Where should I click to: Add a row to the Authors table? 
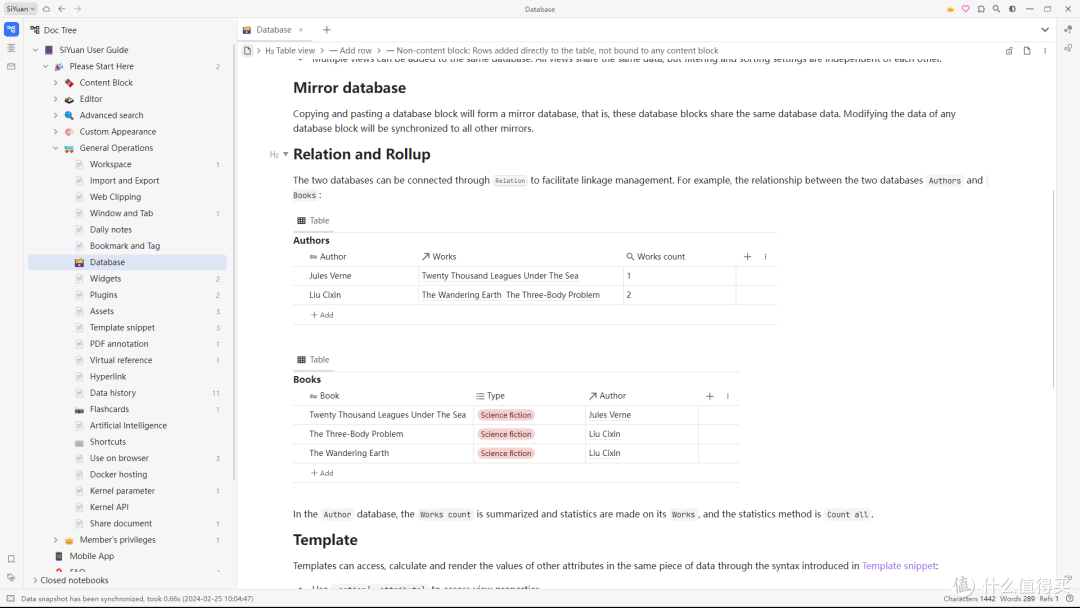tap(322, 315)
